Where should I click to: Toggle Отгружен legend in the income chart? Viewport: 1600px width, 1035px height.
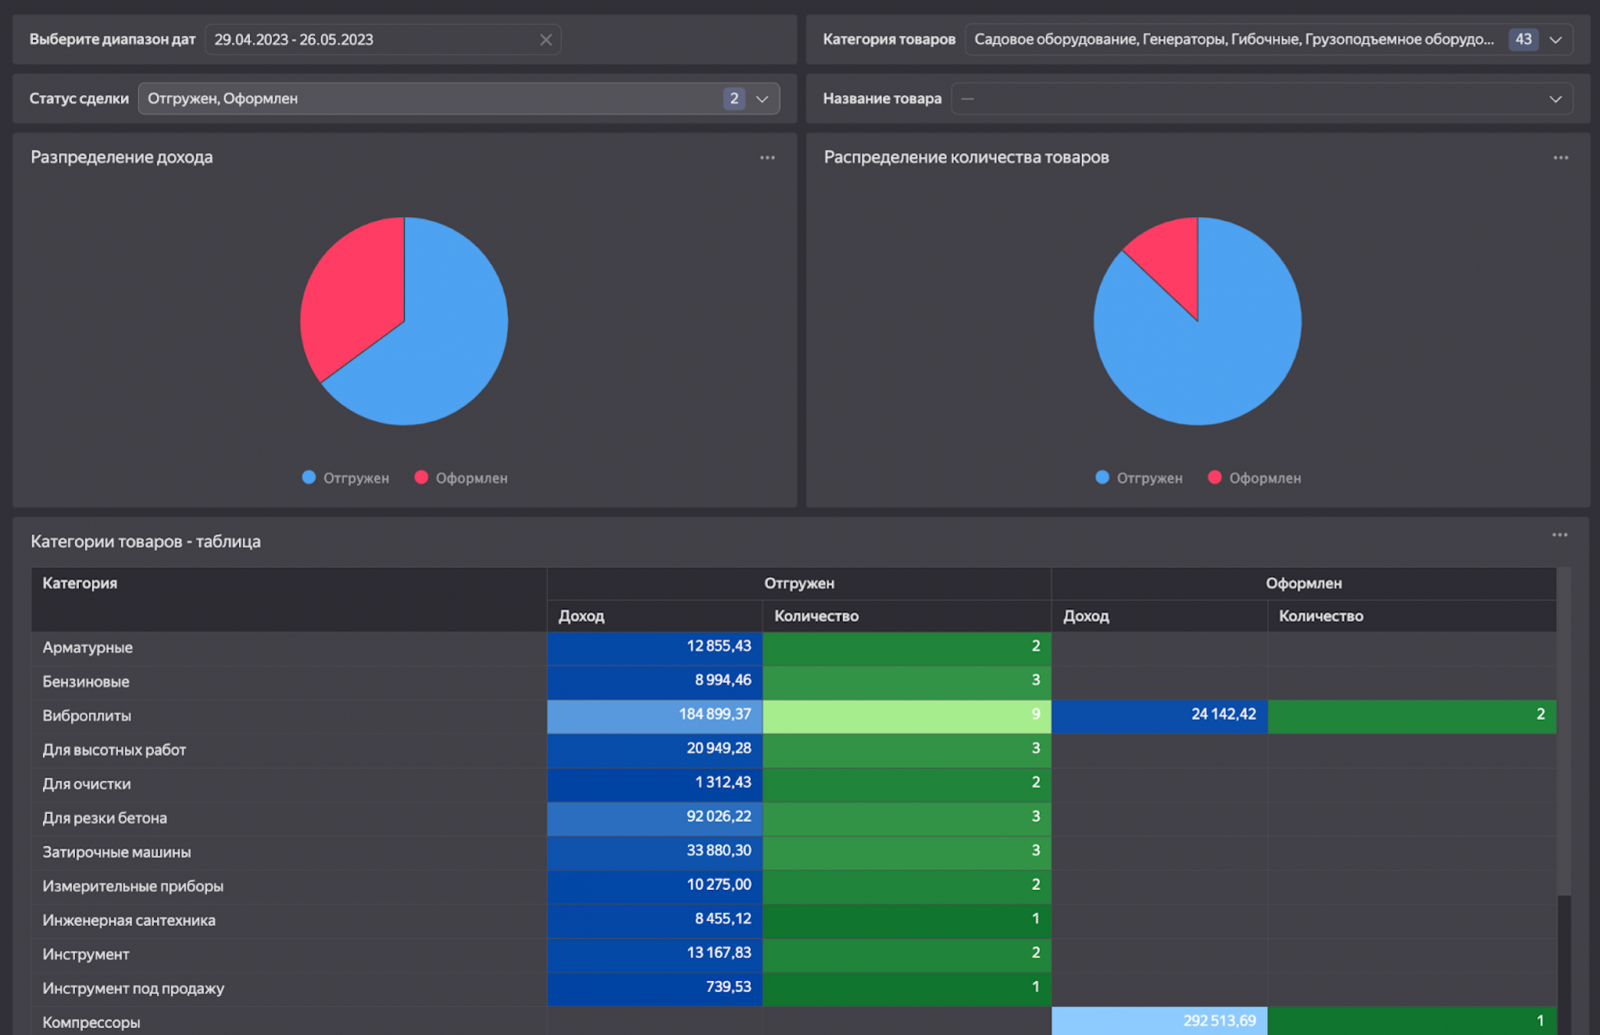(x=346, y=478)
